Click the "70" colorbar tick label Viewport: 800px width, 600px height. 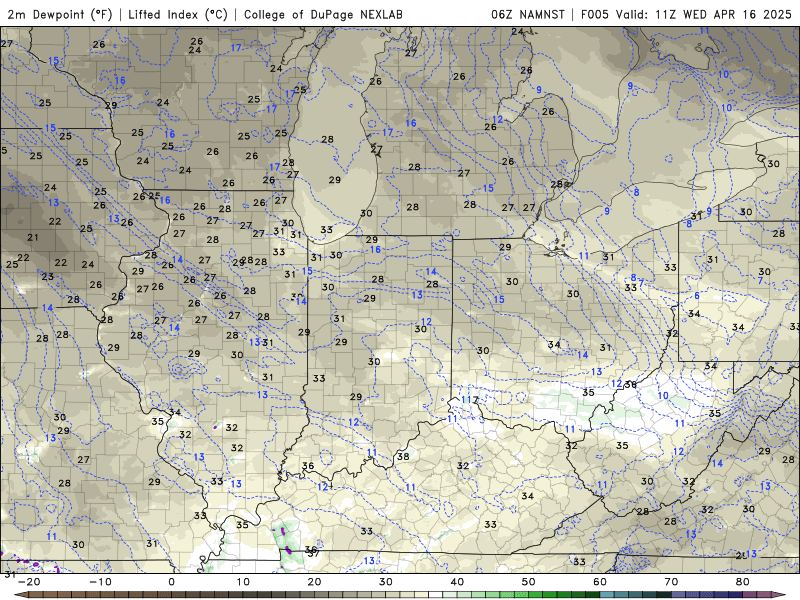(671, 582)
